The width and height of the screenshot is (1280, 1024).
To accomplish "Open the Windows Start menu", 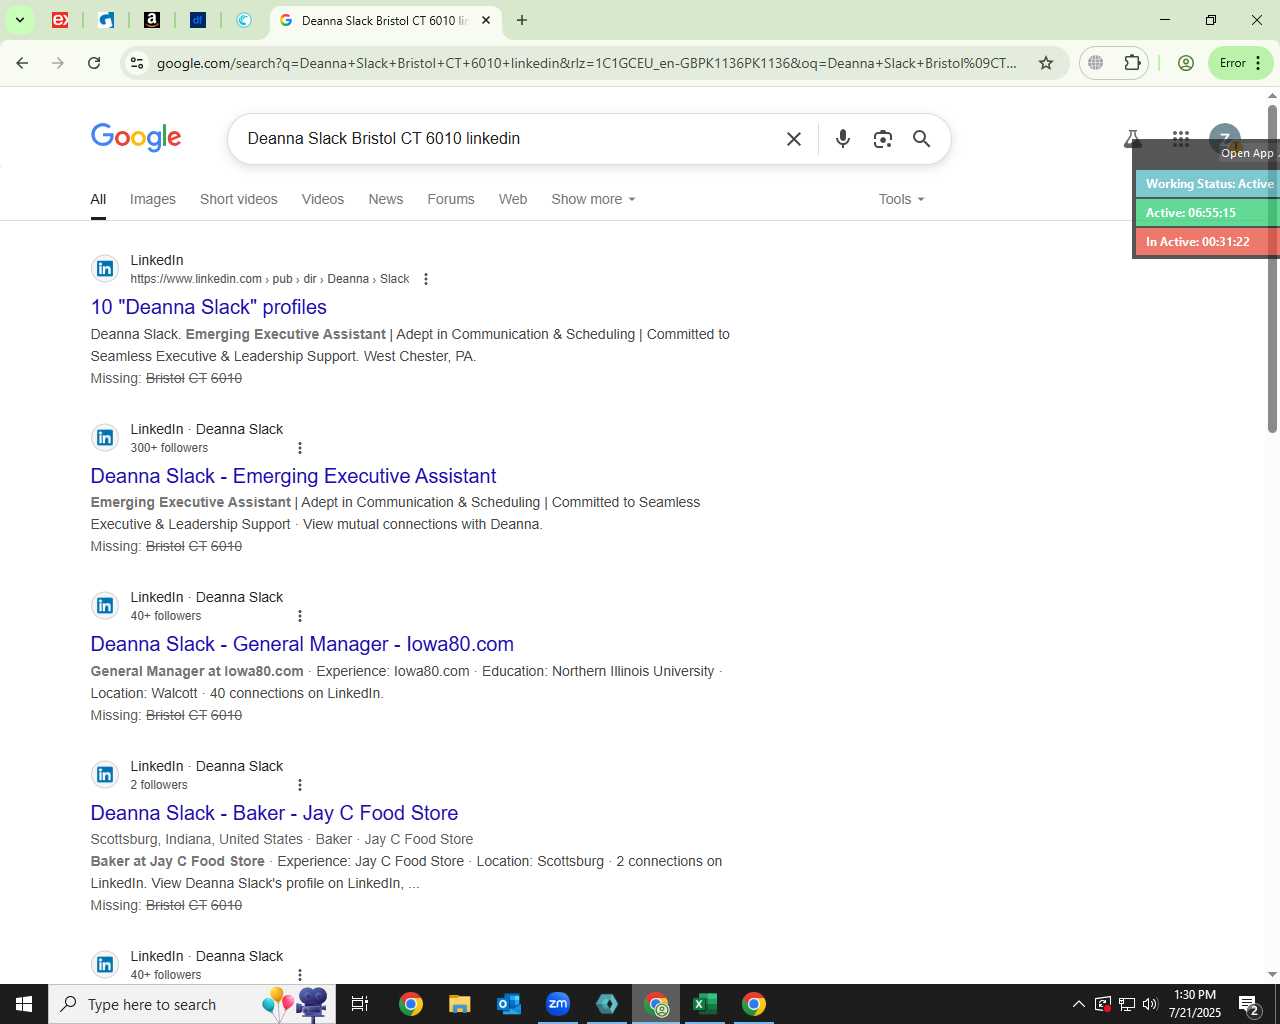I will 24,1004.
